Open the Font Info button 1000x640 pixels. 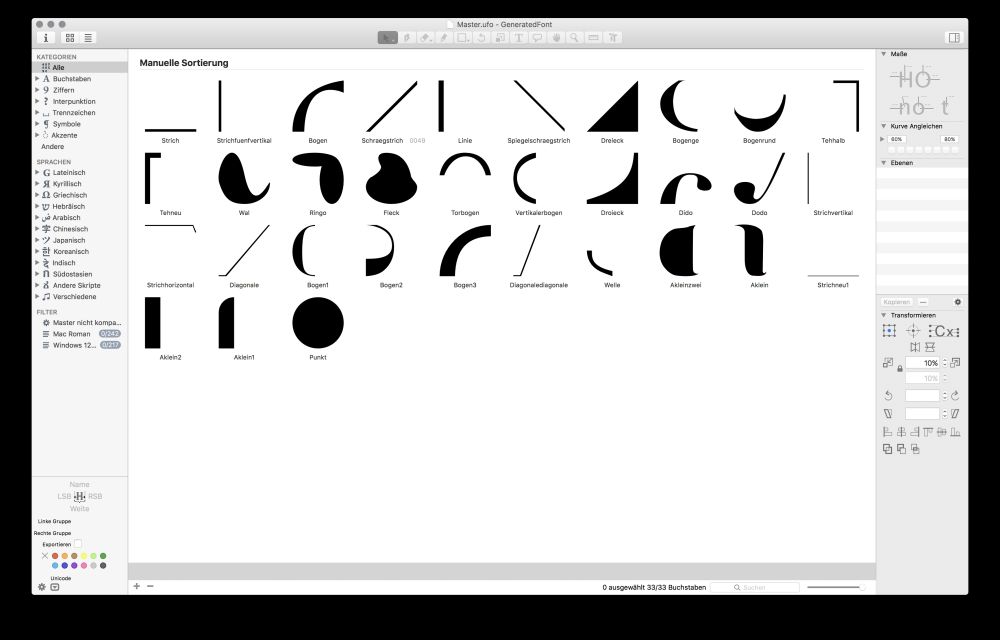(46, 38)
